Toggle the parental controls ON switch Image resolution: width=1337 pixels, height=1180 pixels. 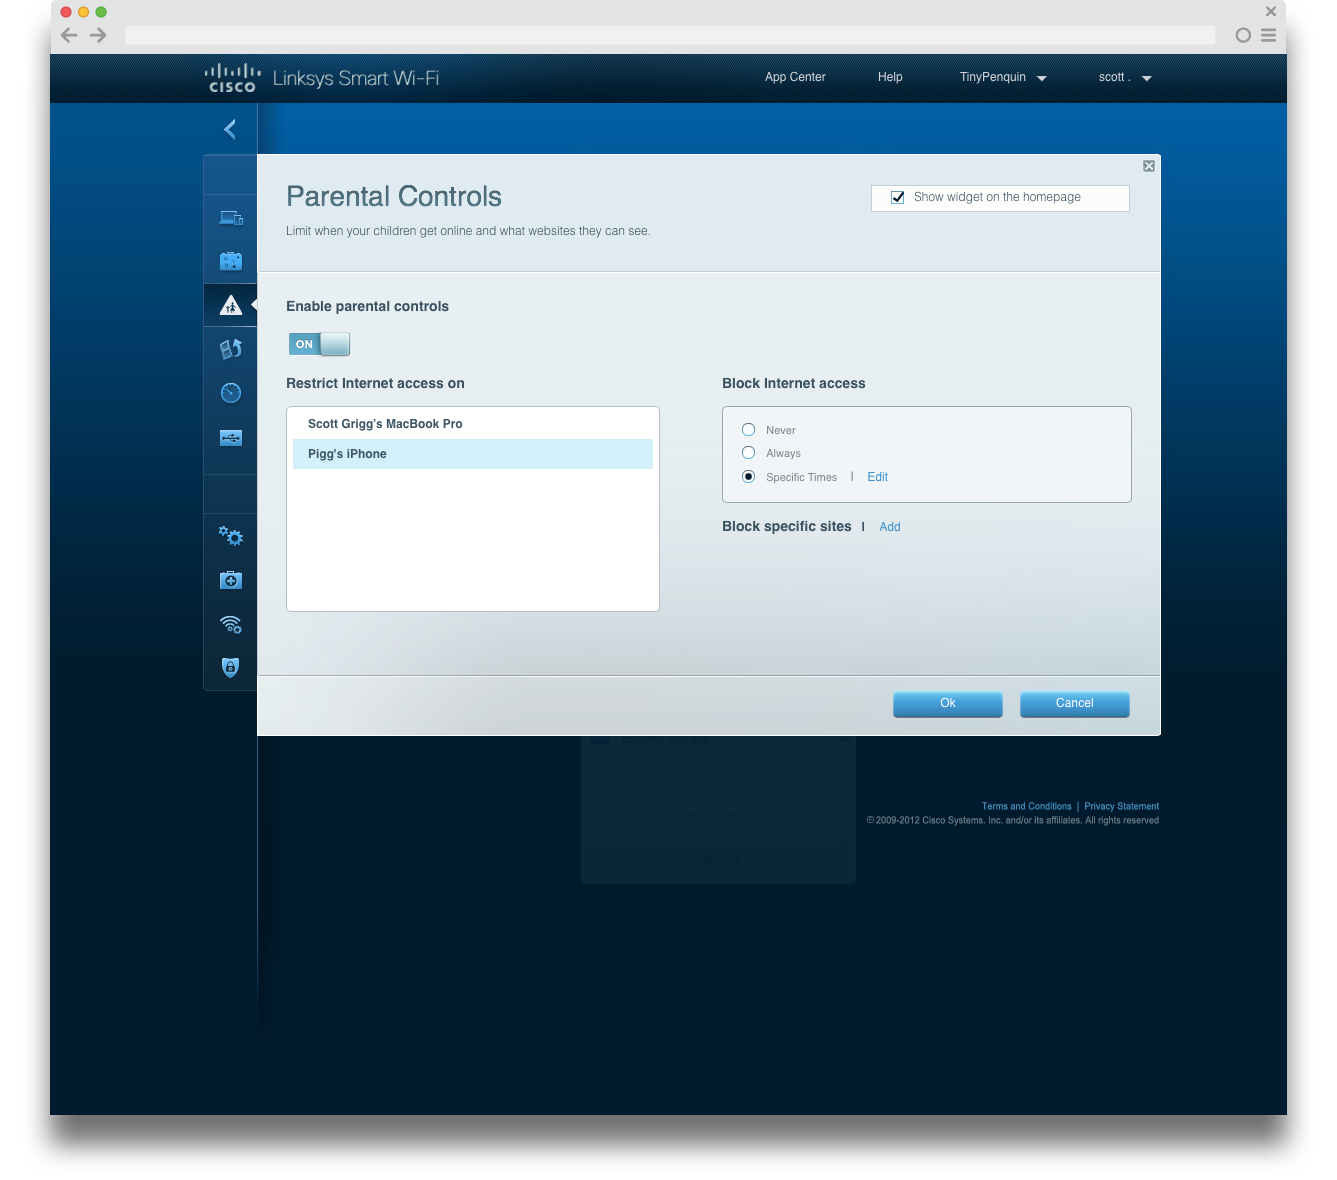319,344
